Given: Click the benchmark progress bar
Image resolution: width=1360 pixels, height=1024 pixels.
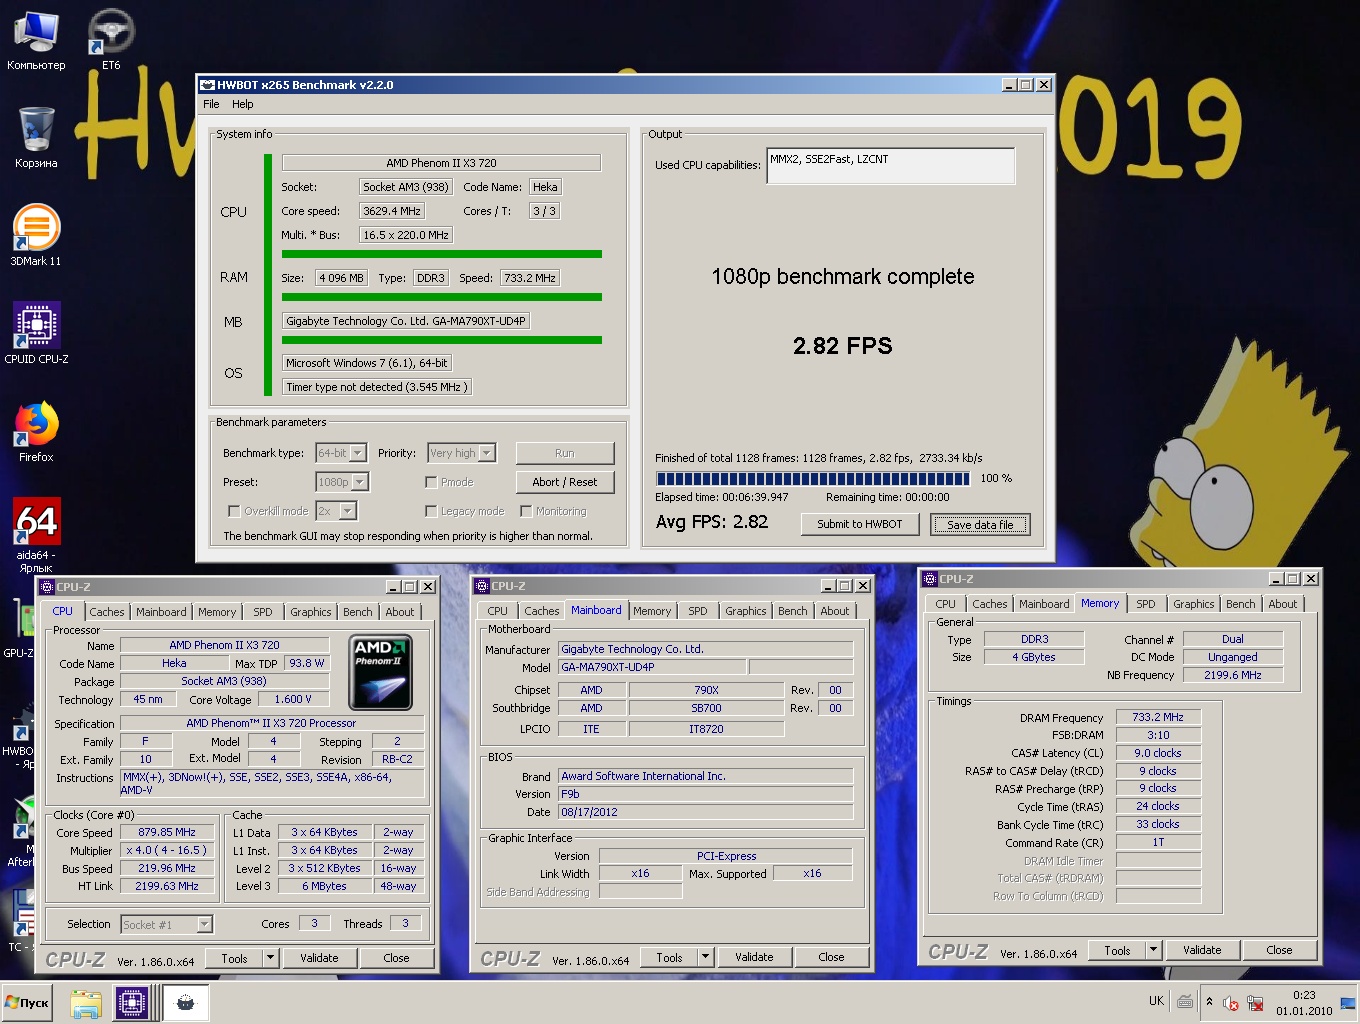Looking at the screenshot, I should [x=813, y=478].
